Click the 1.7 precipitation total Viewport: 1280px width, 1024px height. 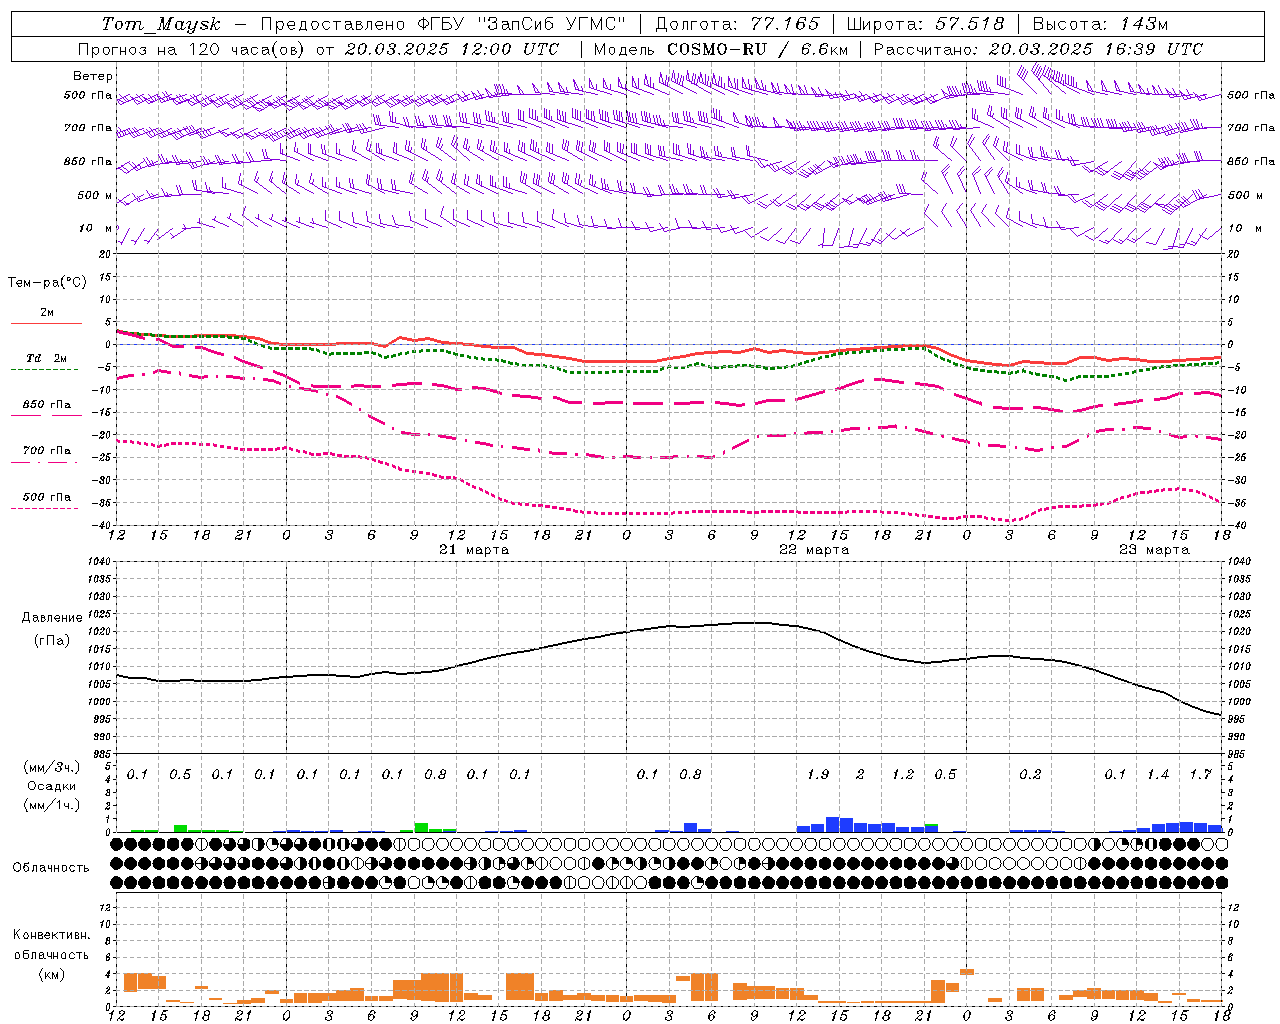(1200, 775)
